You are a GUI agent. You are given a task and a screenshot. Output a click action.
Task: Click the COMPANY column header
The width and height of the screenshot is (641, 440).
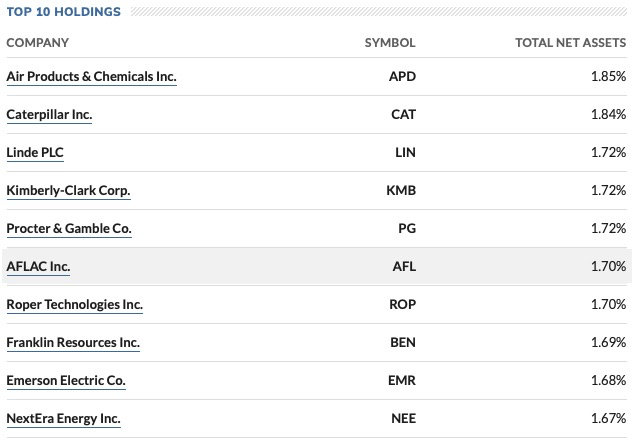38,43
